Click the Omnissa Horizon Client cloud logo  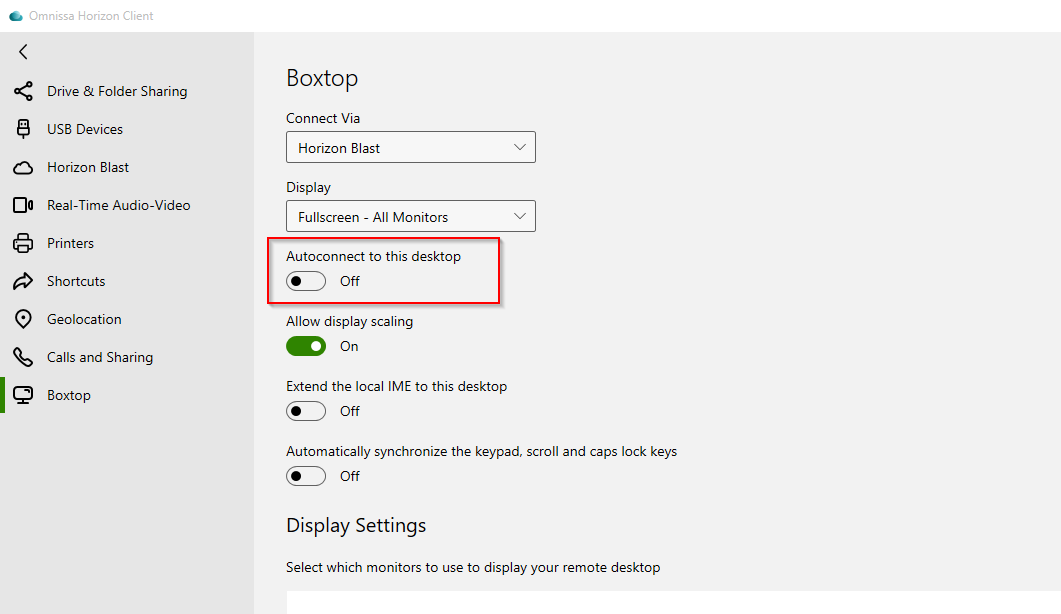[16, 16]
